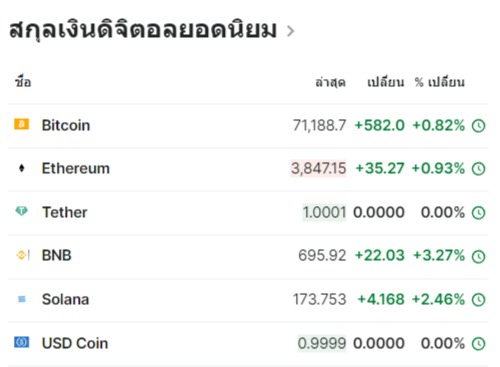Click the Bitcoin coin icon
Image resolution: width=500 pixels, height=367 pixels.
tap(22, 124)
